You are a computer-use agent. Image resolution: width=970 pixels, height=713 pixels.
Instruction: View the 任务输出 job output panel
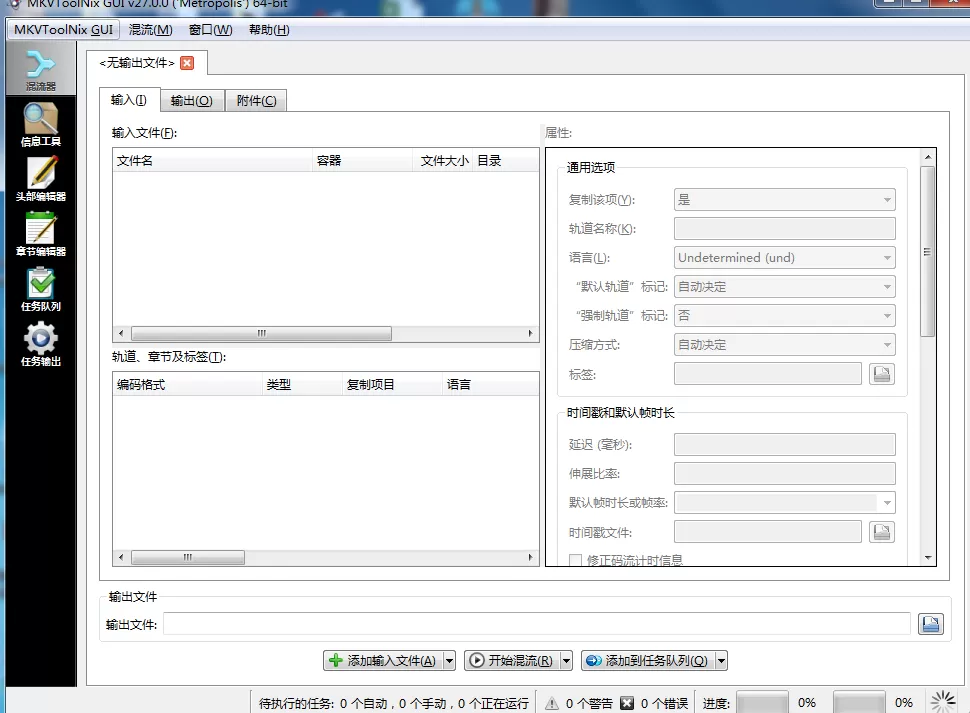pyautogui.click(x=40, y=343)
